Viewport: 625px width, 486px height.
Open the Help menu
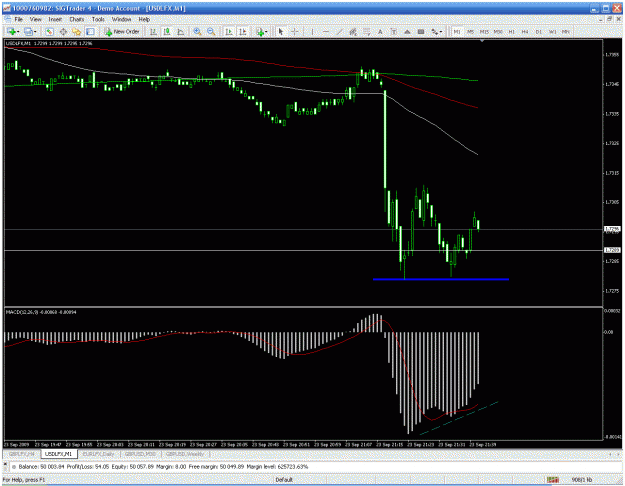[x=144, y=19]
